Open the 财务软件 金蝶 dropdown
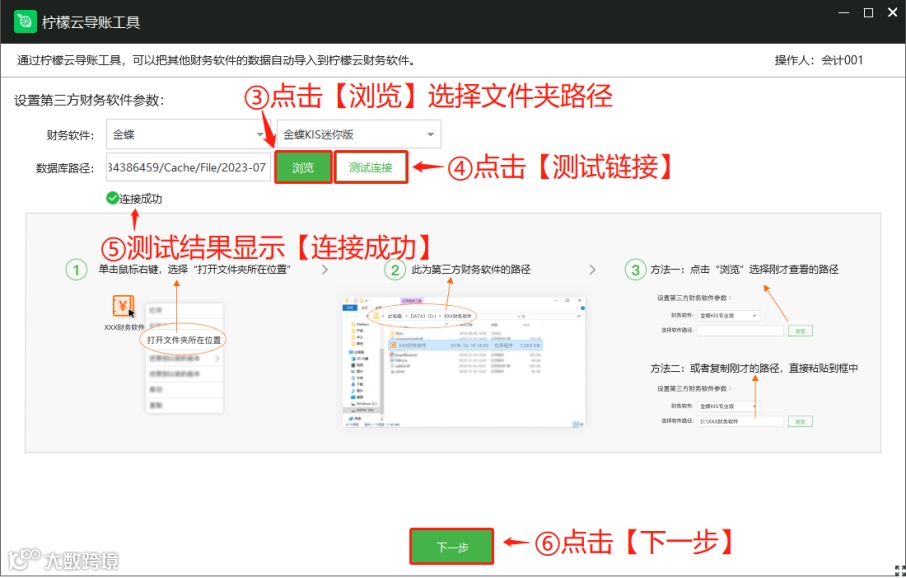The width and height of the screenshot is (906, 578). pos(186,135)
